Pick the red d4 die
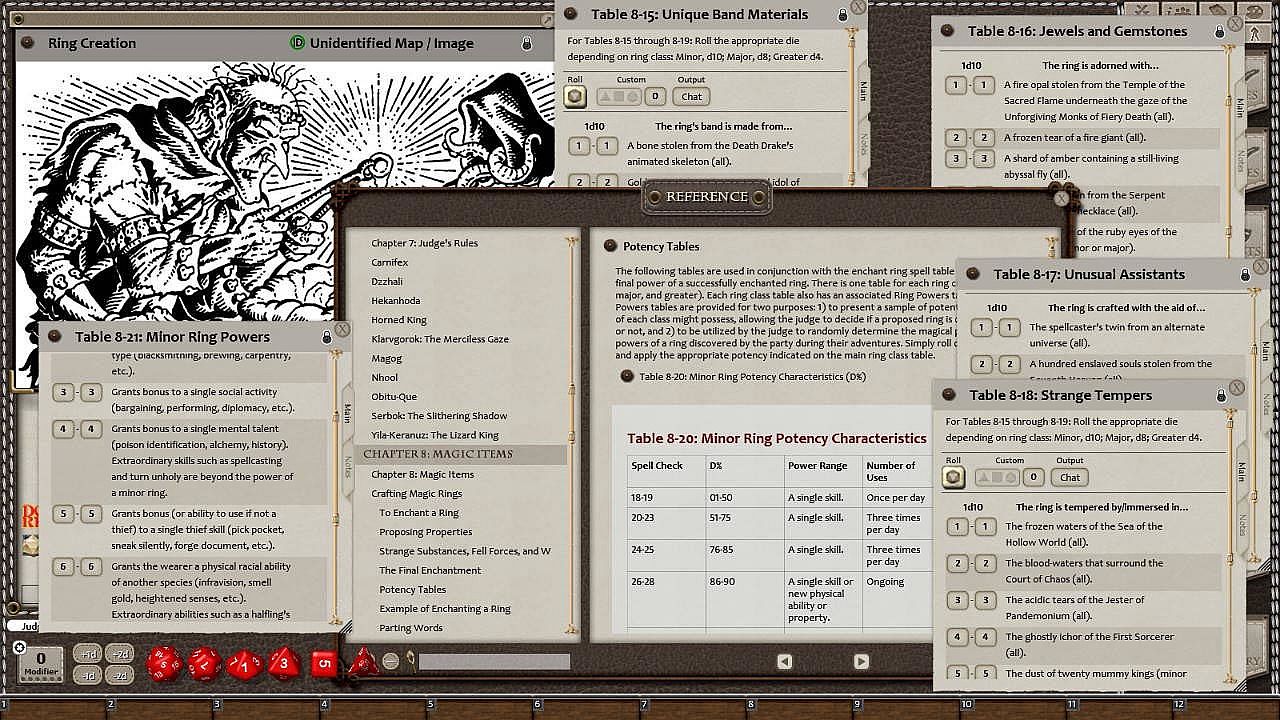The height and width of the screenshot is (720, 1280). [363, 661]
